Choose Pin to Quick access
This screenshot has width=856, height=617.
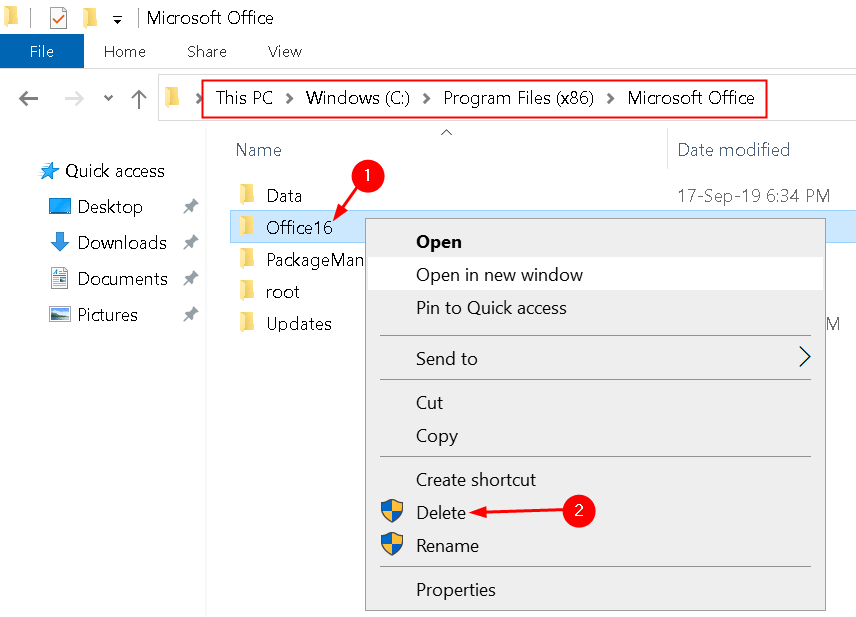tap(595, 308)
